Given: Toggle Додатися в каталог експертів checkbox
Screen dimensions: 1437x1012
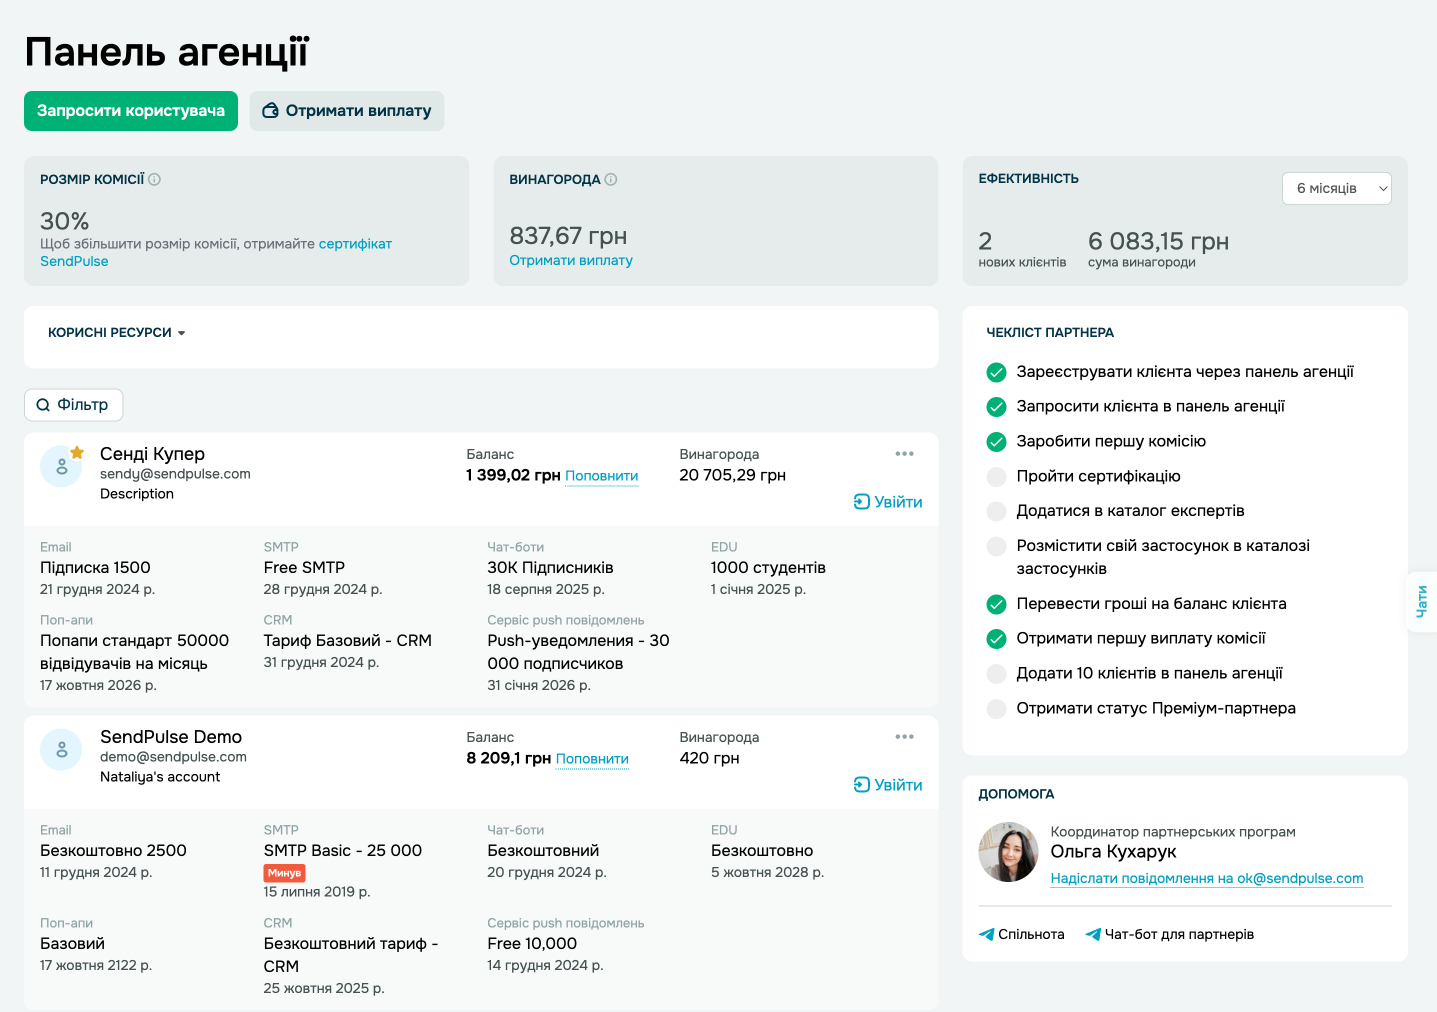Looking at the screenshot, I should tap(996, 511).
